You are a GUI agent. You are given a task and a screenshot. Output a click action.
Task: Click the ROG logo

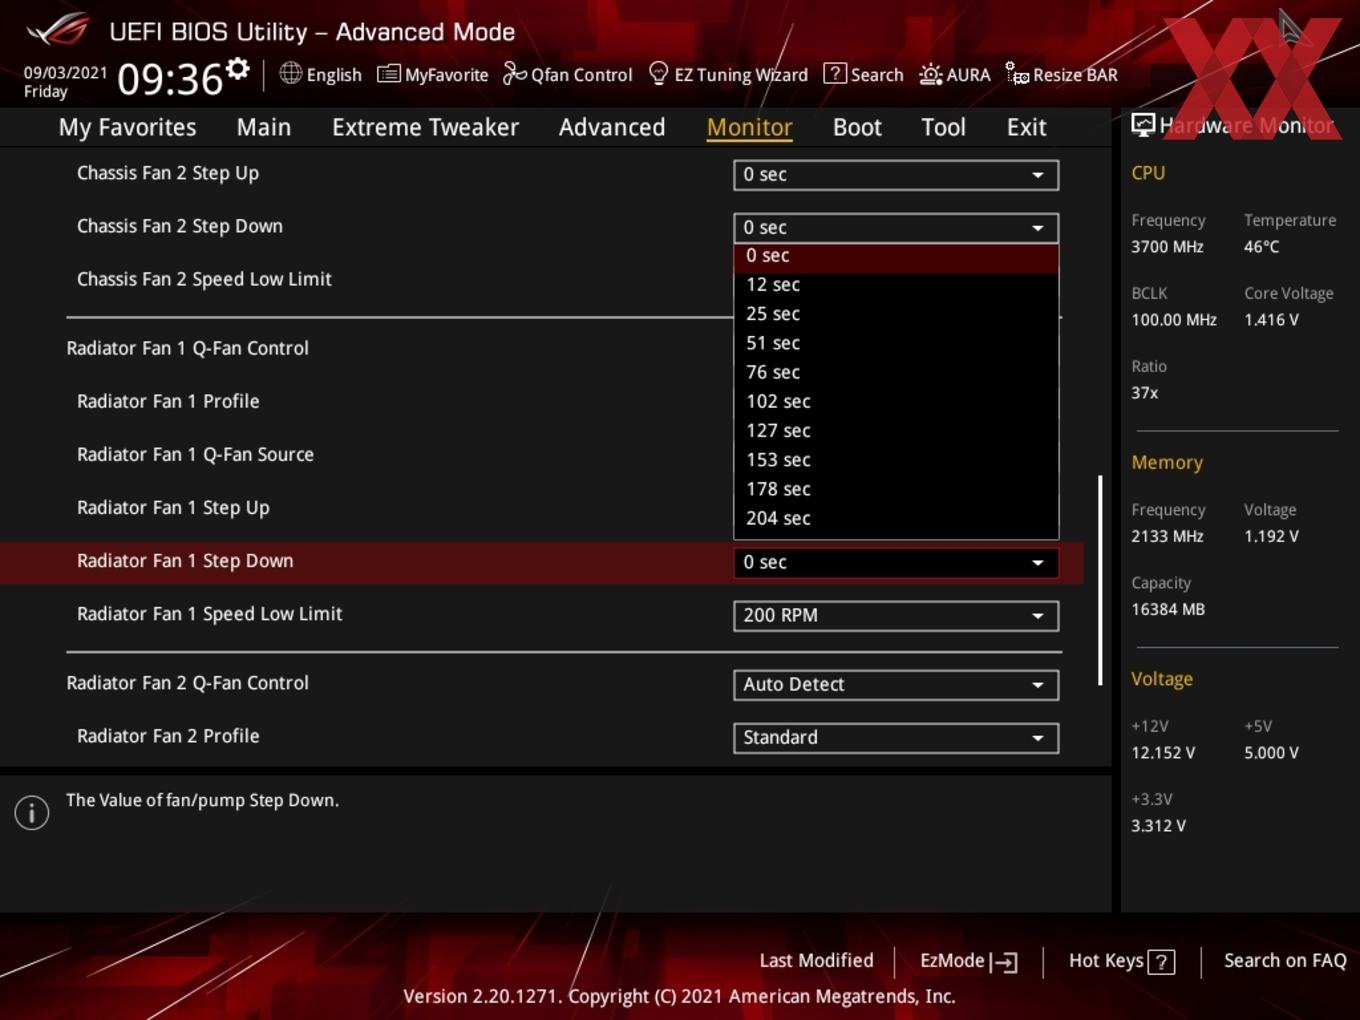click(x=58, y=29)
